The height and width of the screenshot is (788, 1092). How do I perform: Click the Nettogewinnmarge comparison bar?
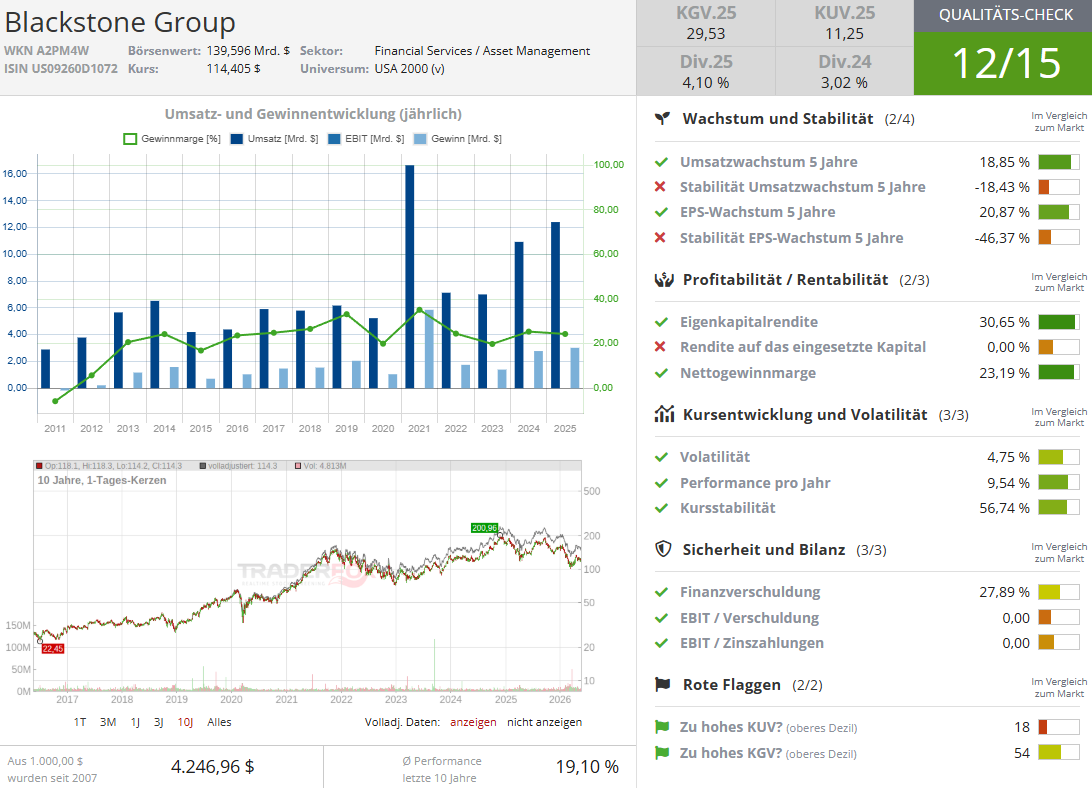pos(1059,373)
